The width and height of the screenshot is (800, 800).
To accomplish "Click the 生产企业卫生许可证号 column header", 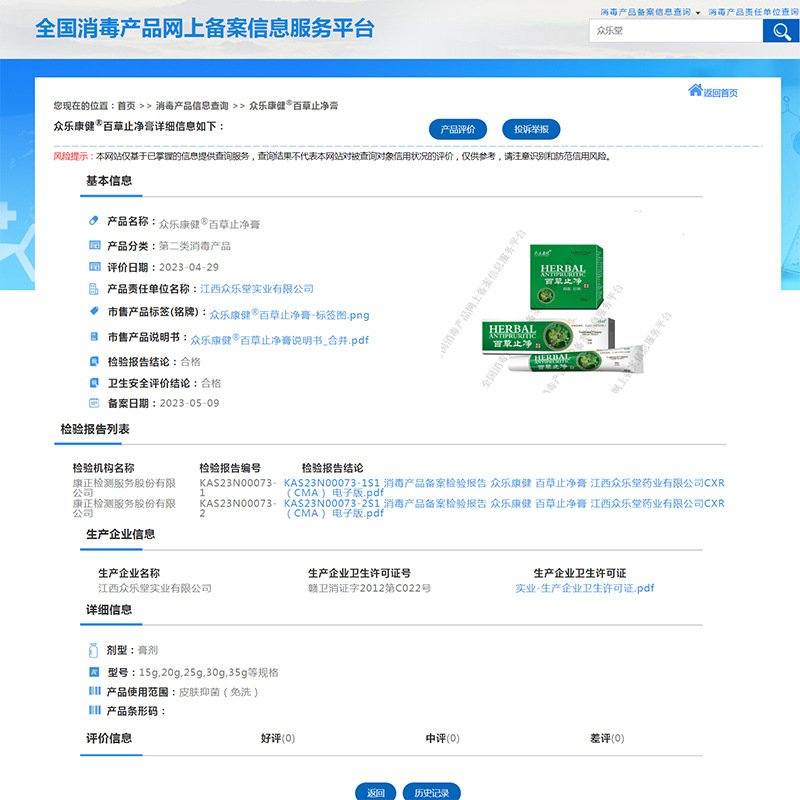I will 359,572.
